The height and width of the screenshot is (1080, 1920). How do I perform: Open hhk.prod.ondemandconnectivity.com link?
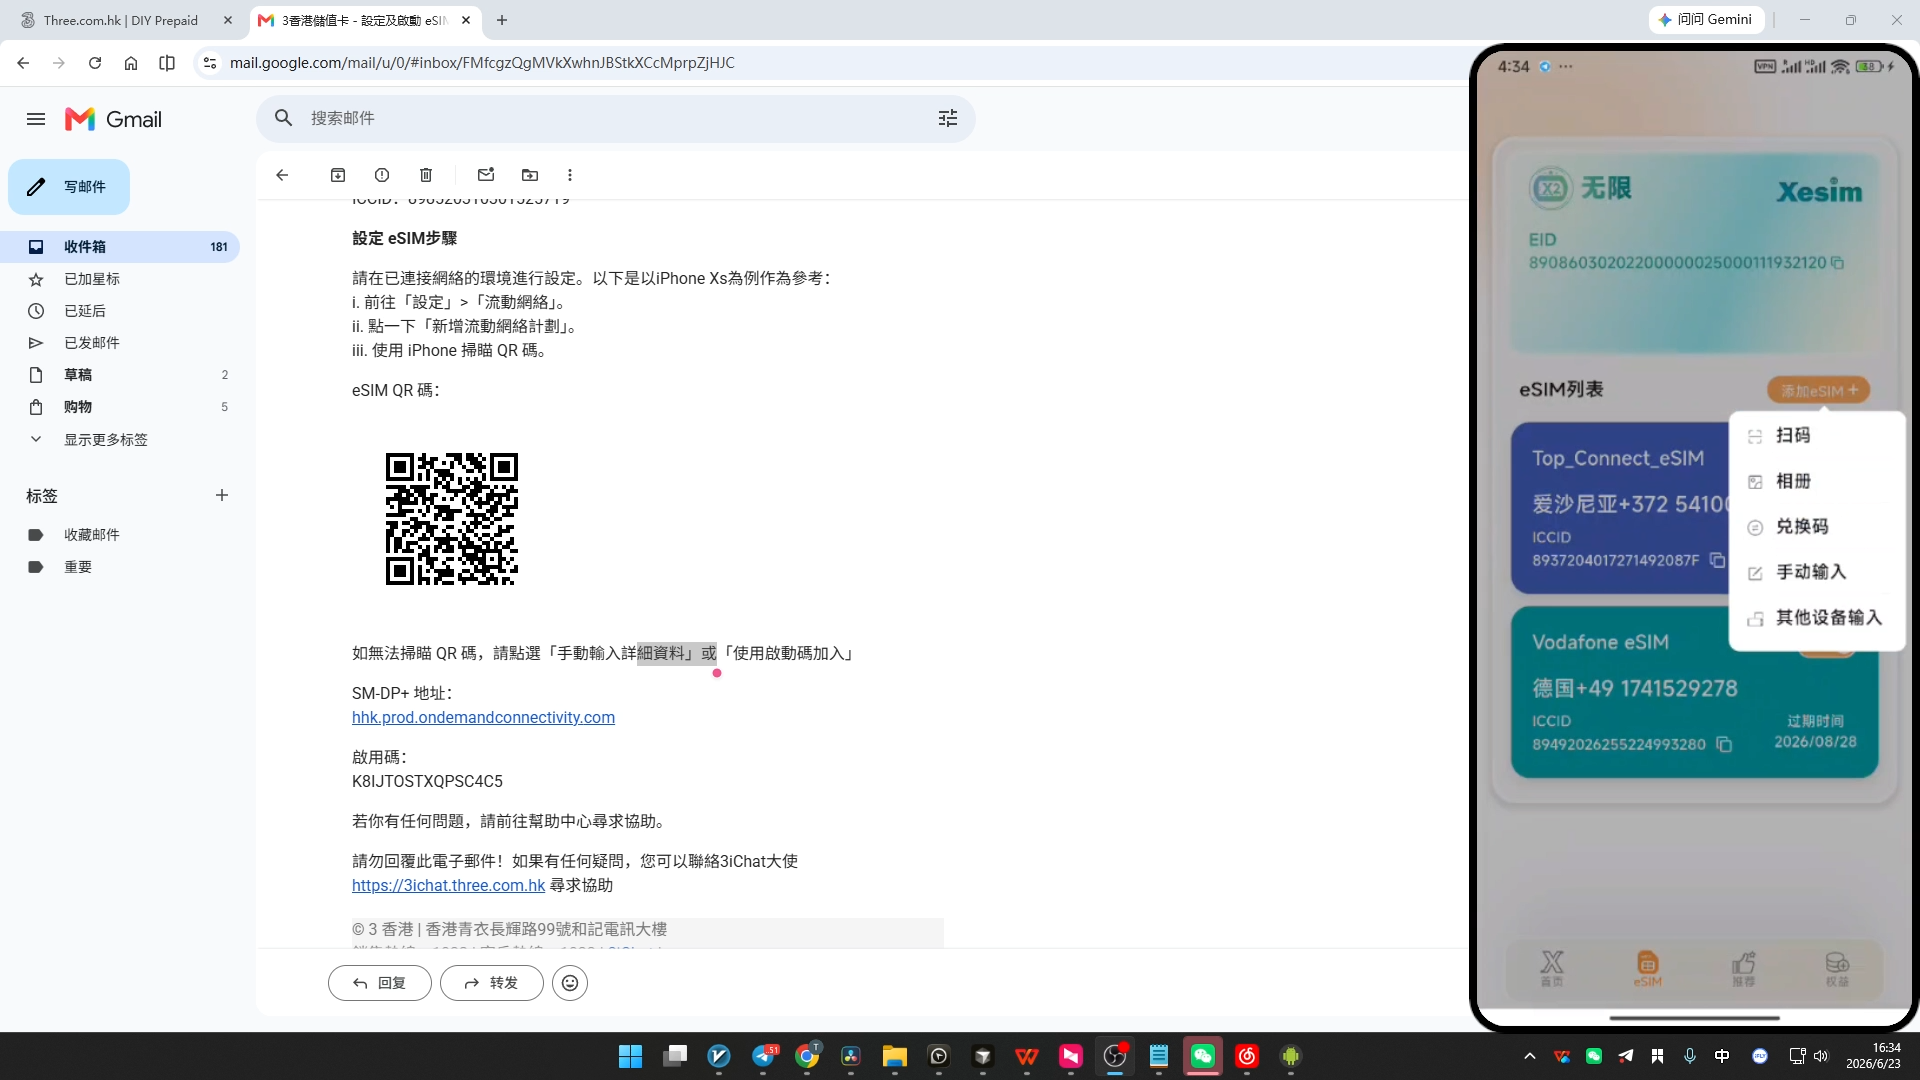[x=483, y=717]
